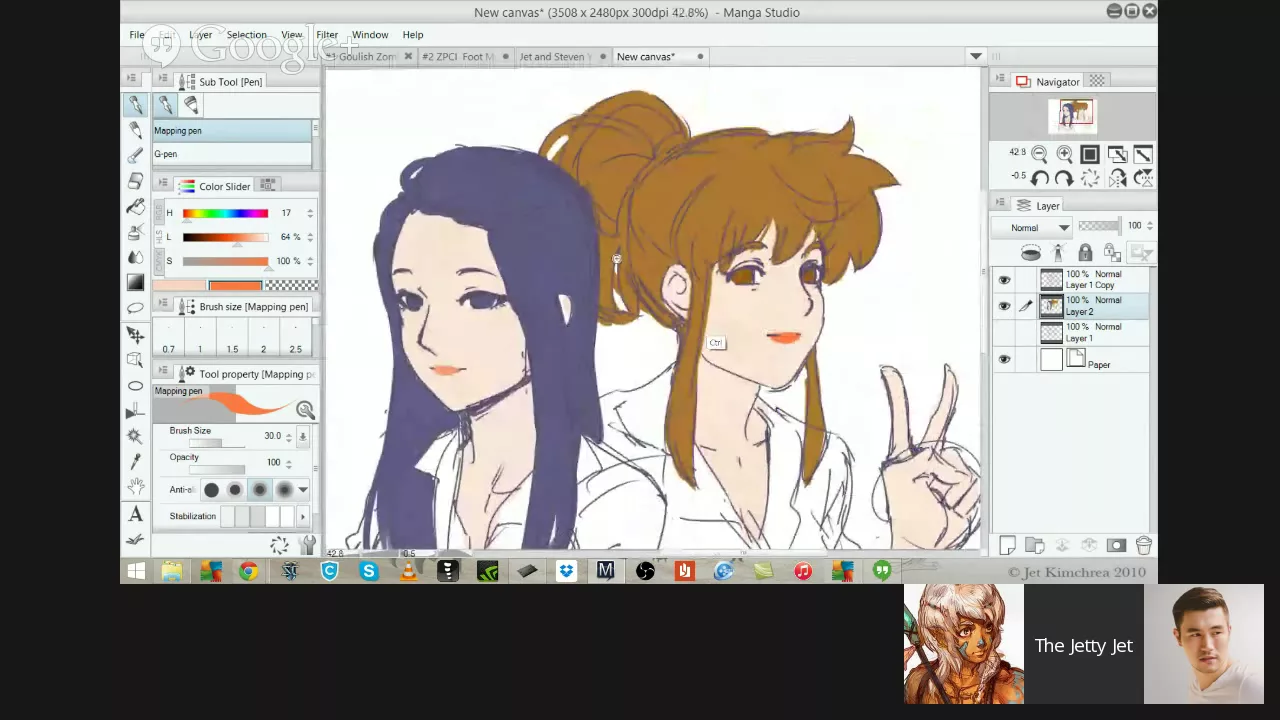Select the Pencil tool in the toolbox
1280x720 pixels.
pos(135,130)
